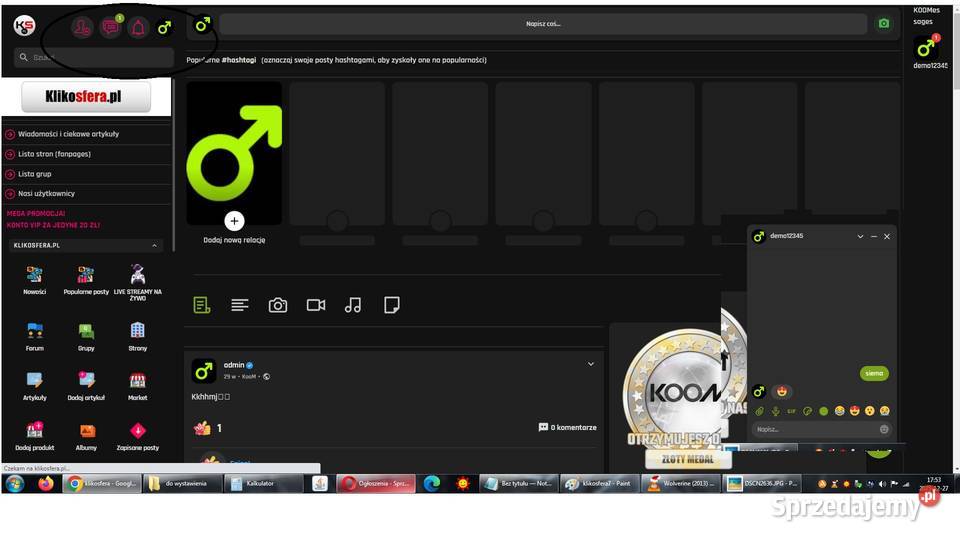Click the 0 komentarze link
The image size is (960, 540).
567,428
